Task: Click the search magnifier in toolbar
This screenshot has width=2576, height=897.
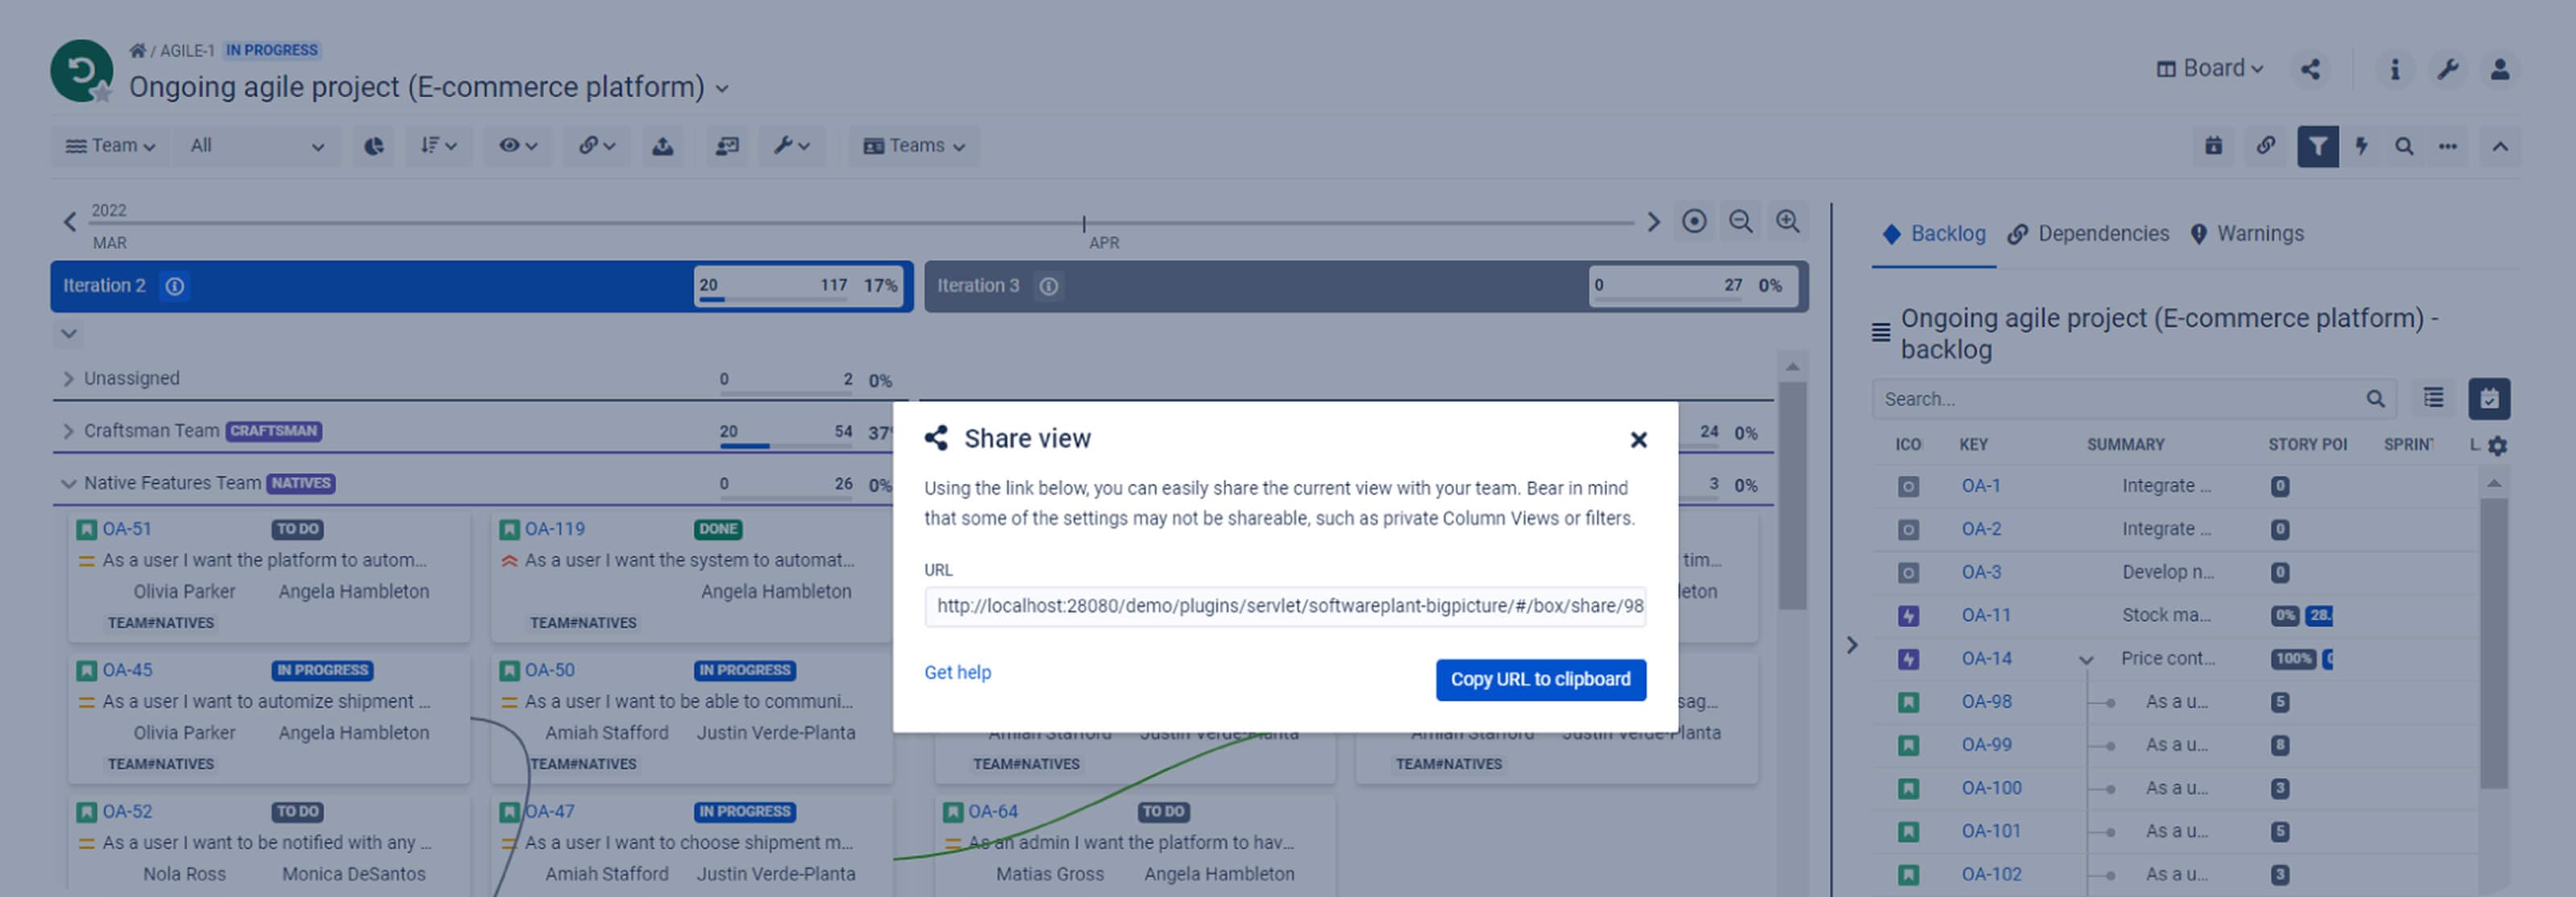Action: [x=2404, y=146]
